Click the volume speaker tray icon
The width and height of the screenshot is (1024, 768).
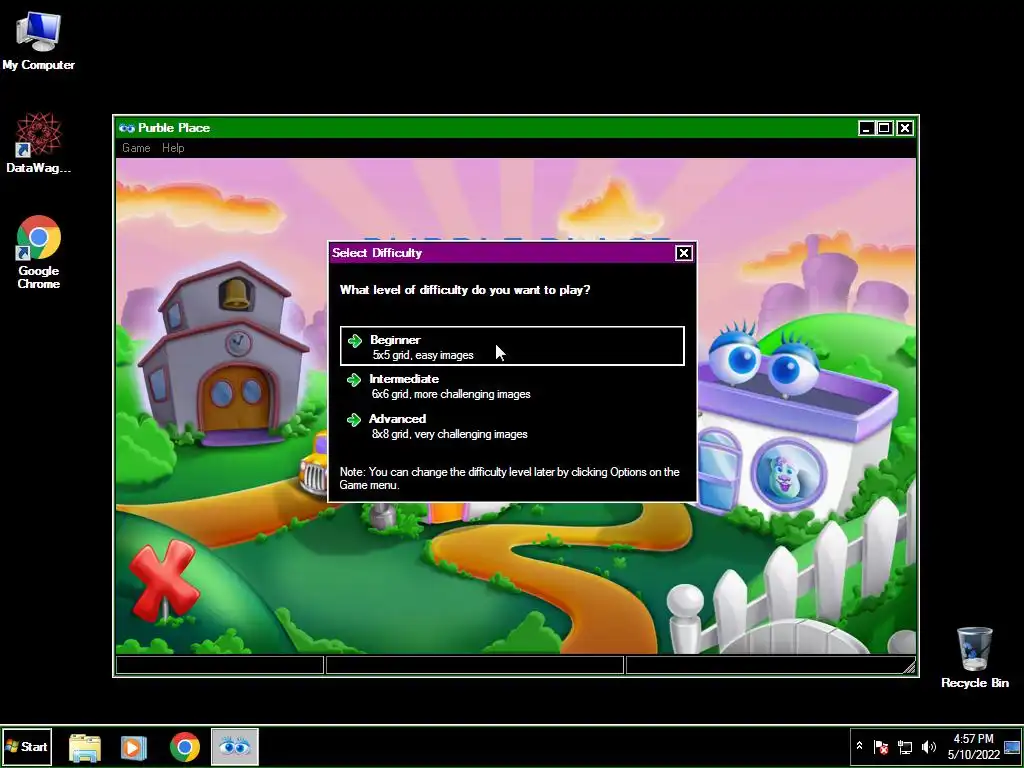[x=928, y=746]
